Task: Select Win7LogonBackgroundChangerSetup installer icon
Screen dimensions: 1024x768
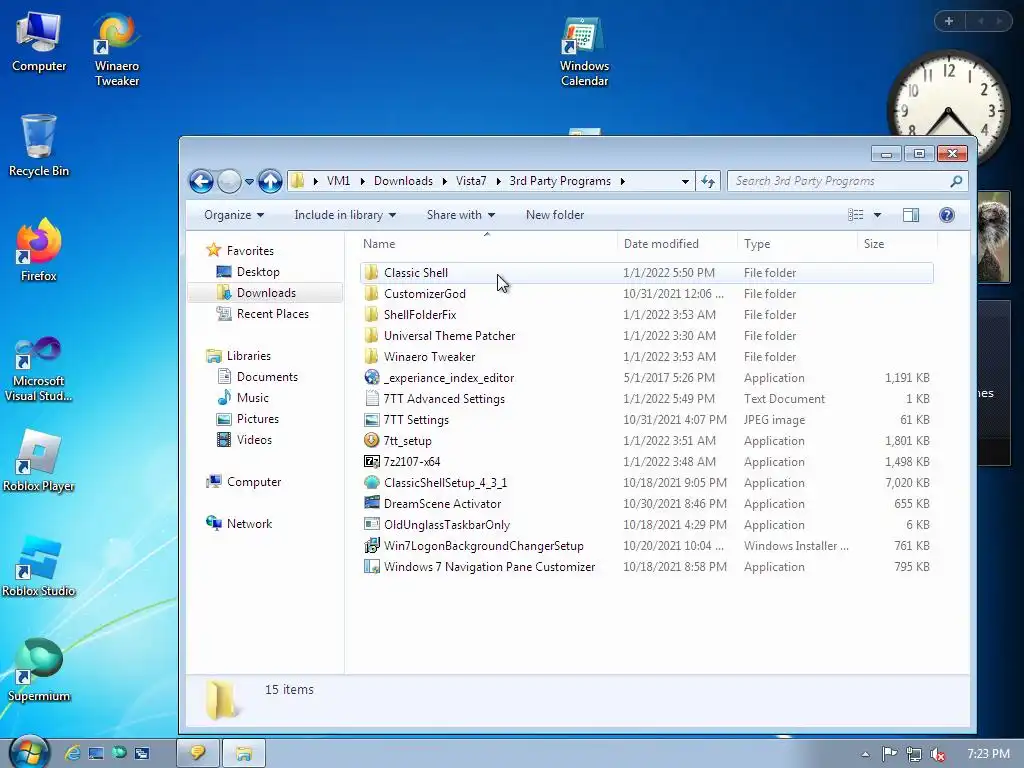Action: tap(372, 545)
